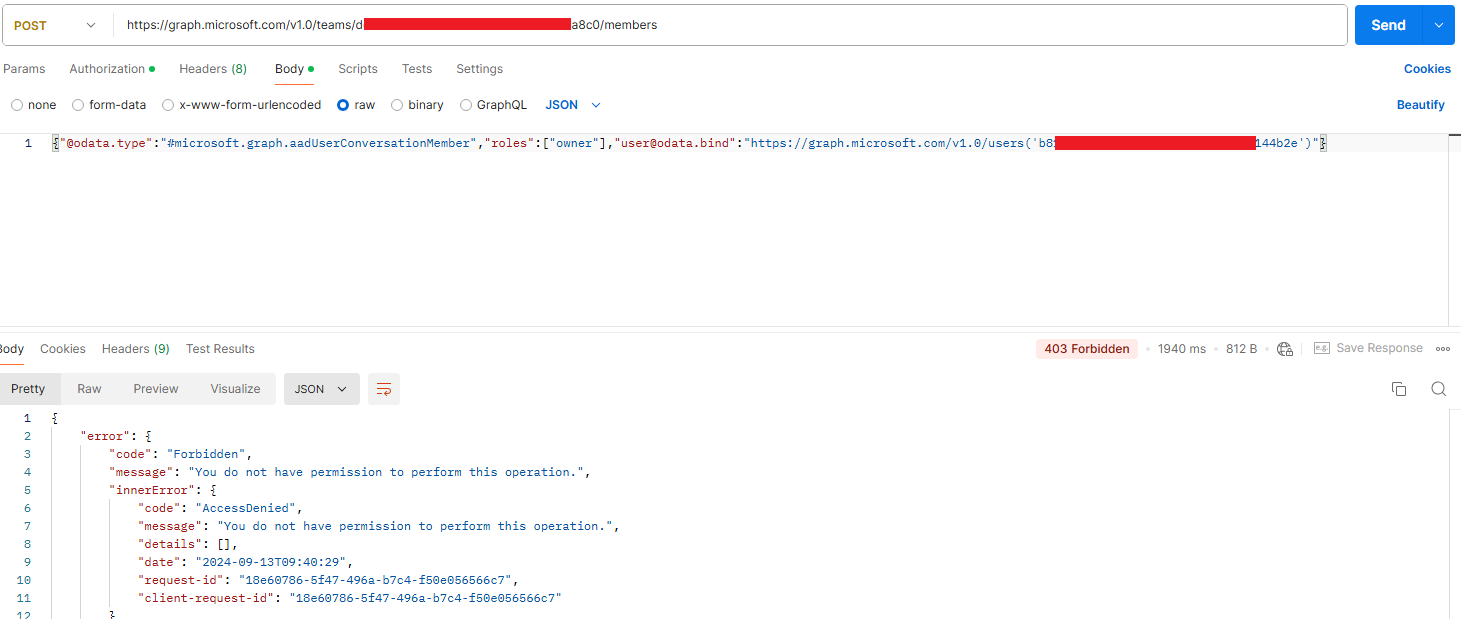Image resolution: width=1461 pixels, height=619 pixels.
Task: Select the raw body type
Action: (x=357, y=105)
